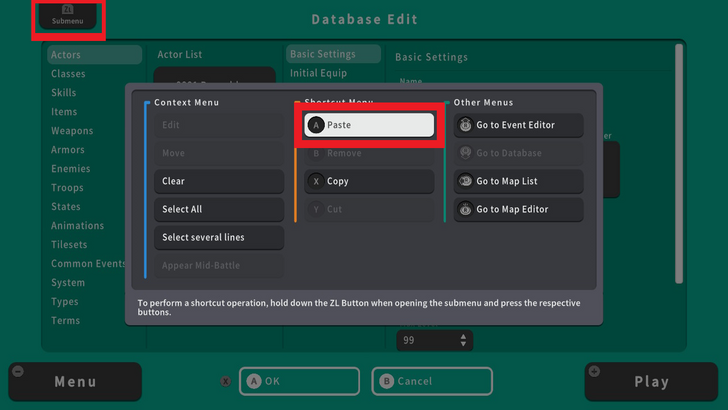Screen dimensions: 728x410
Task: Click the Go to Event Editor icon
Action: click(x=465, y=125)
